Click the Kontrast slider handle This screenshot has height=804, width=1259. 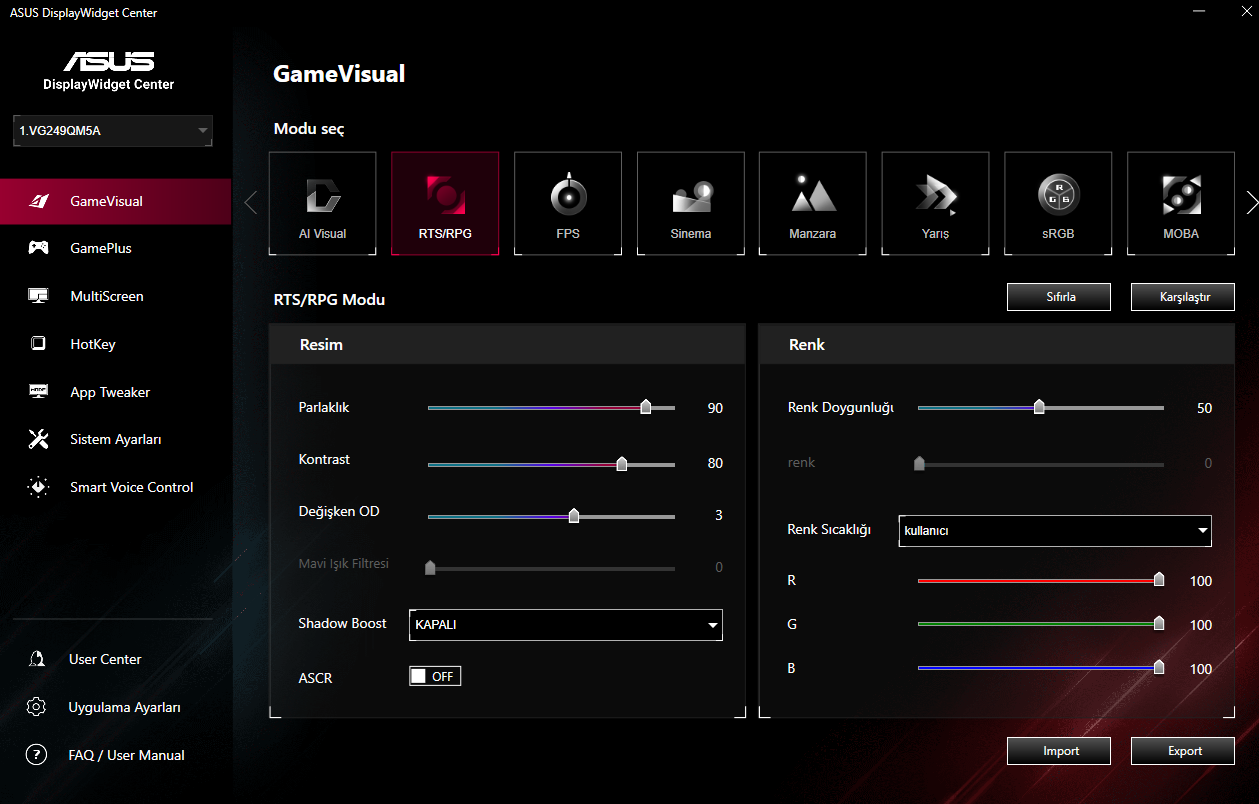click(x=622, y=464)
